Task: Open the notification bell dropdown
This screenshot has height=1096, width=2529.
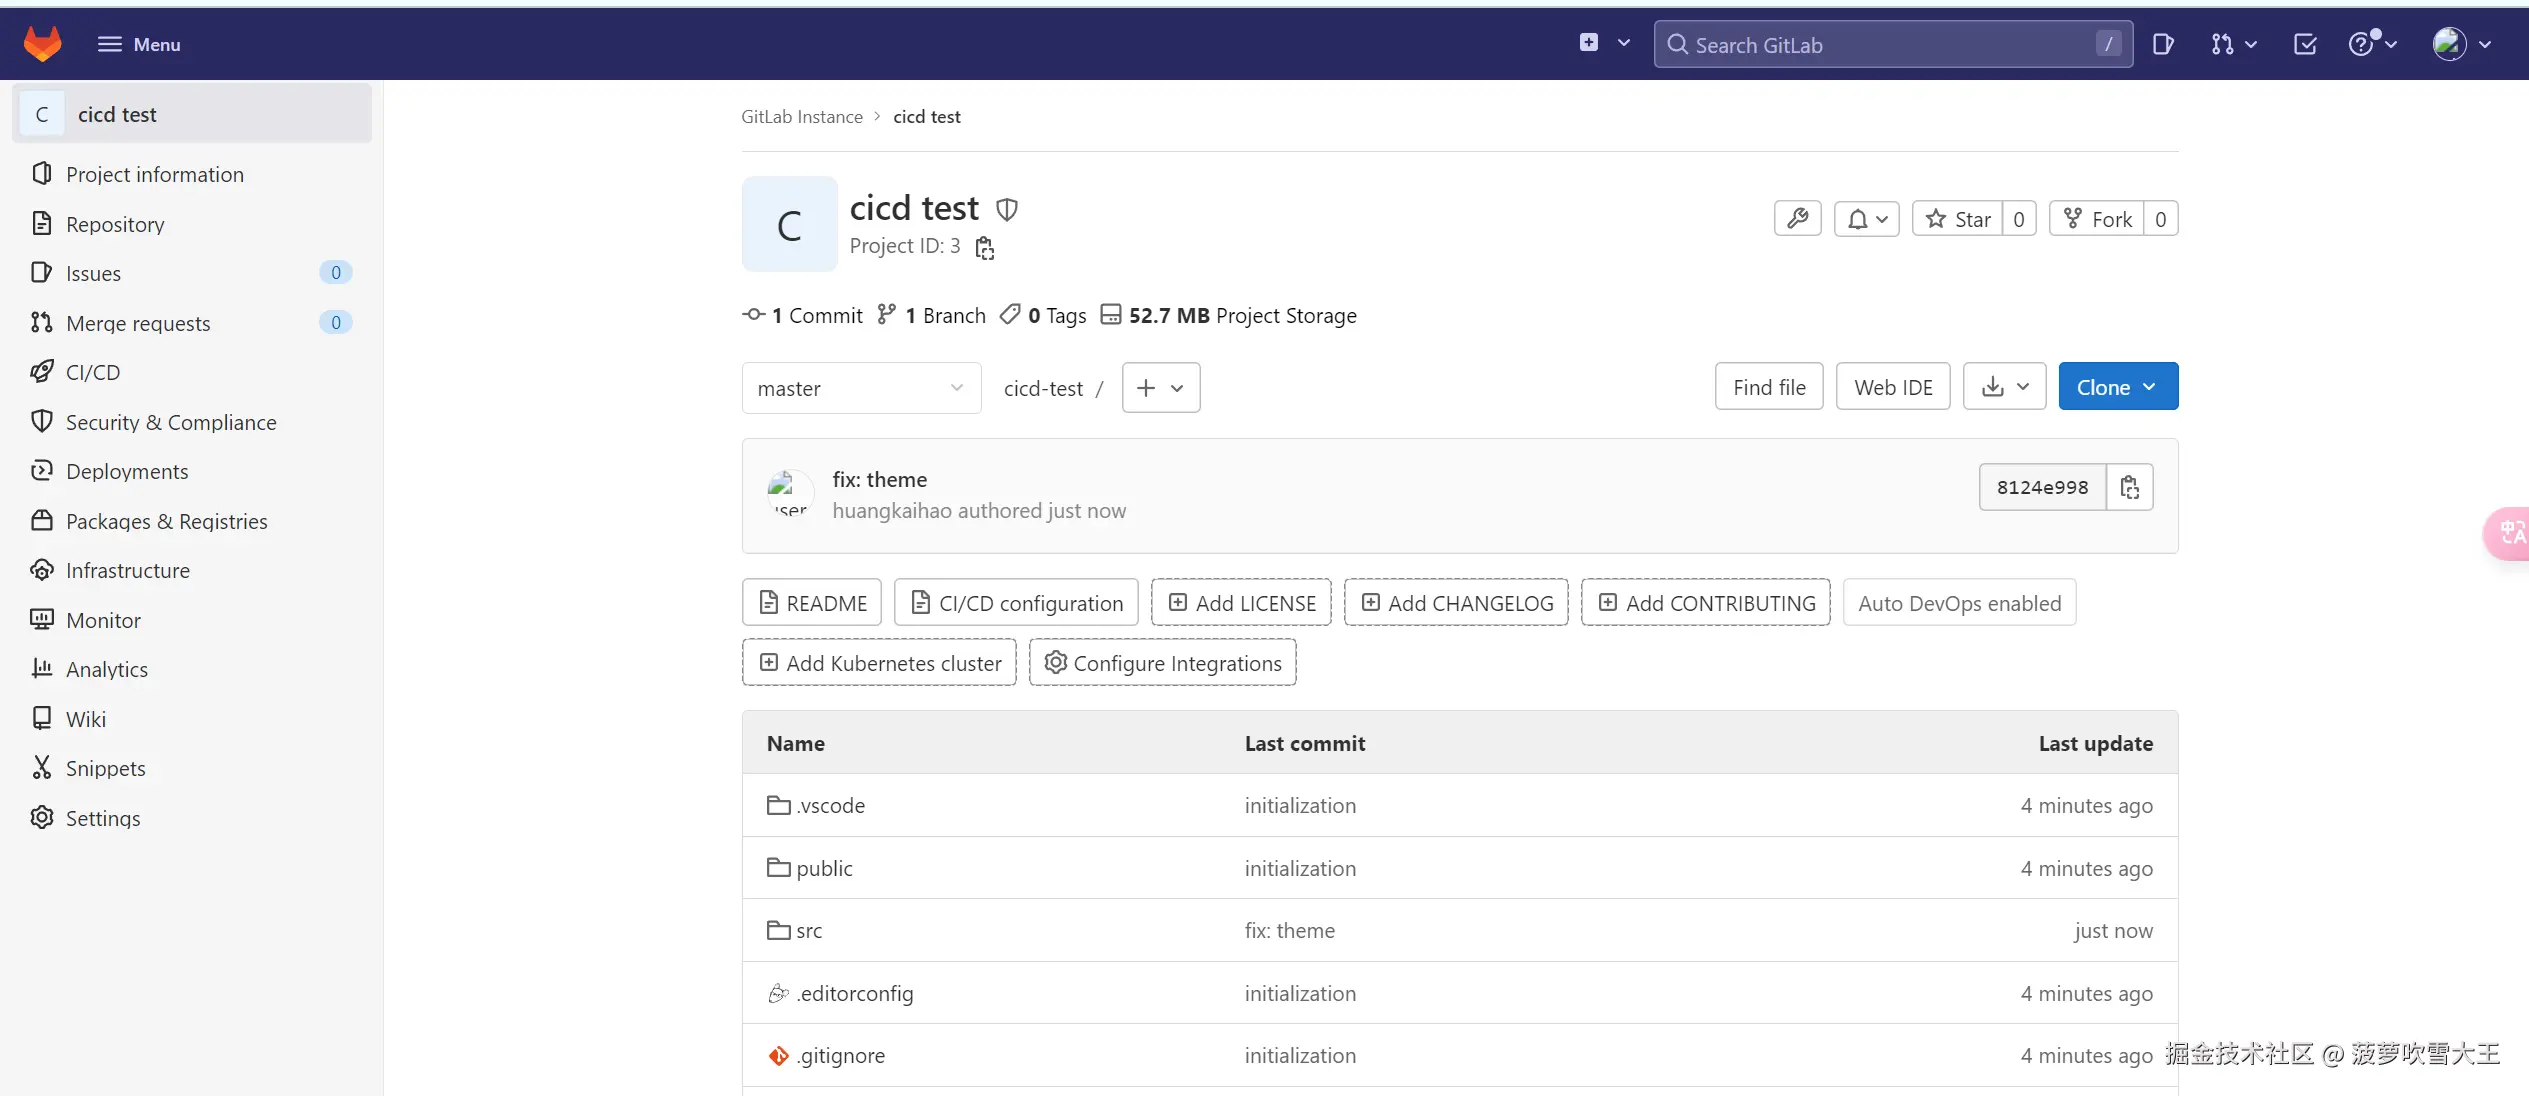Action: [x=1866, y=219]
